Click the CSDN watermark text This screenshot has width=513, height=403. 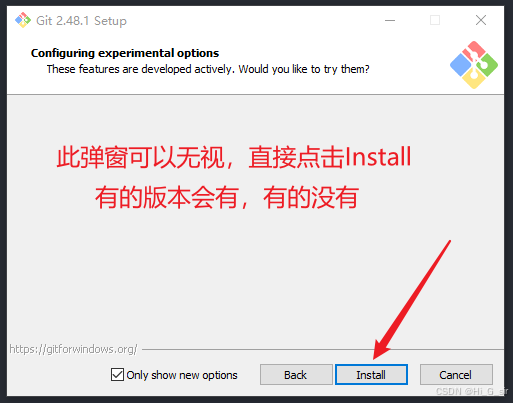472,391
